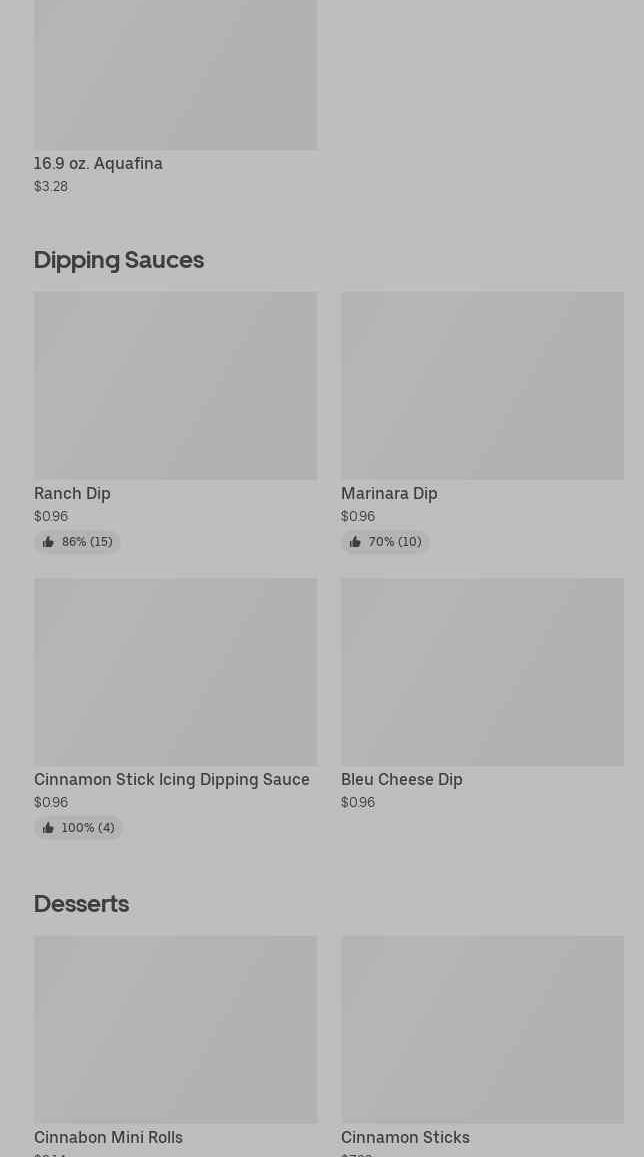
Task: Click the Marinara Dip title
Action: pyautogui.click(x=389, y=493)
